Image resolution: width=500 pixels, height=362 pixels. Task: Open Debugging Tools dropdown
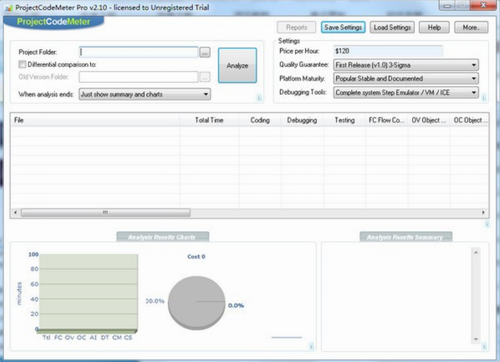[x=406, y=92]
